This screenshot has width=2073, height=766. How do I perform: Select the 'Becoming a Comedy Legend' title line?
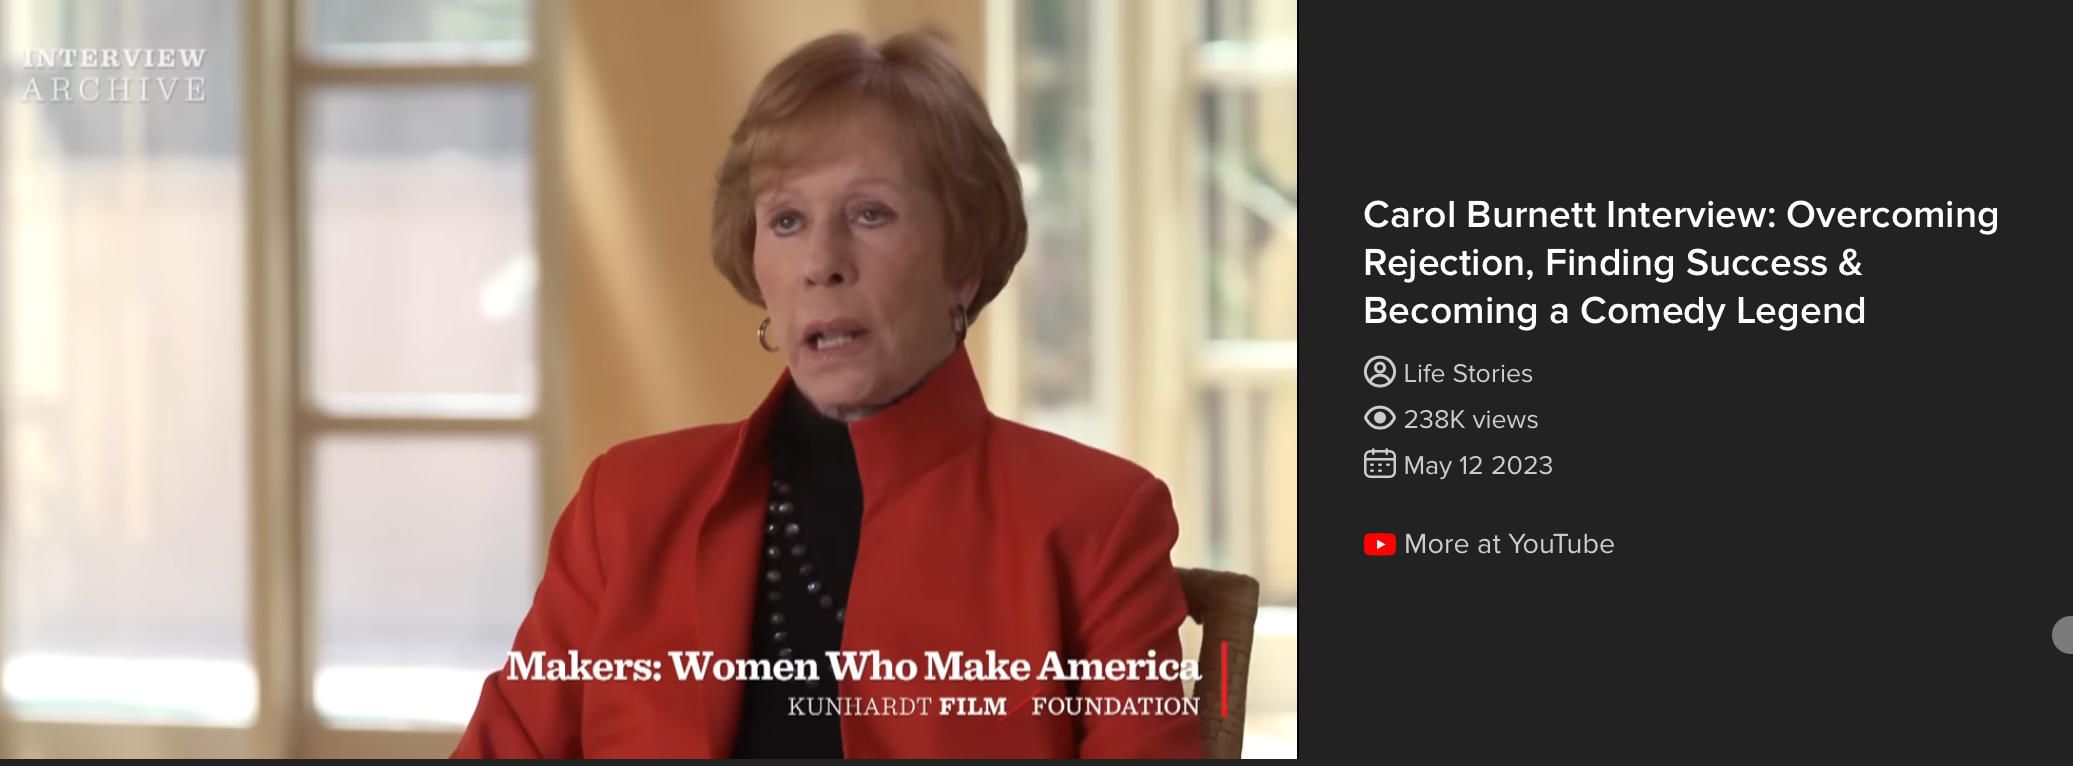(x=1614, y=311)
